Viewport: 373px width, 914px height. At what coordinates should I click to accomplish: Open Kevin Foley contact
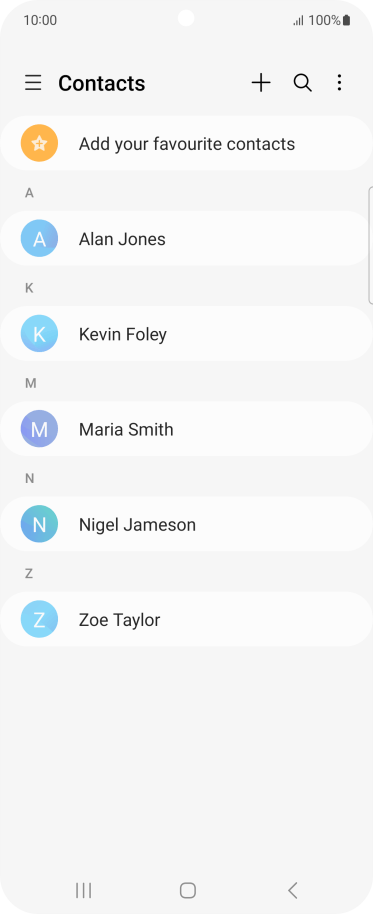point(186,333)
